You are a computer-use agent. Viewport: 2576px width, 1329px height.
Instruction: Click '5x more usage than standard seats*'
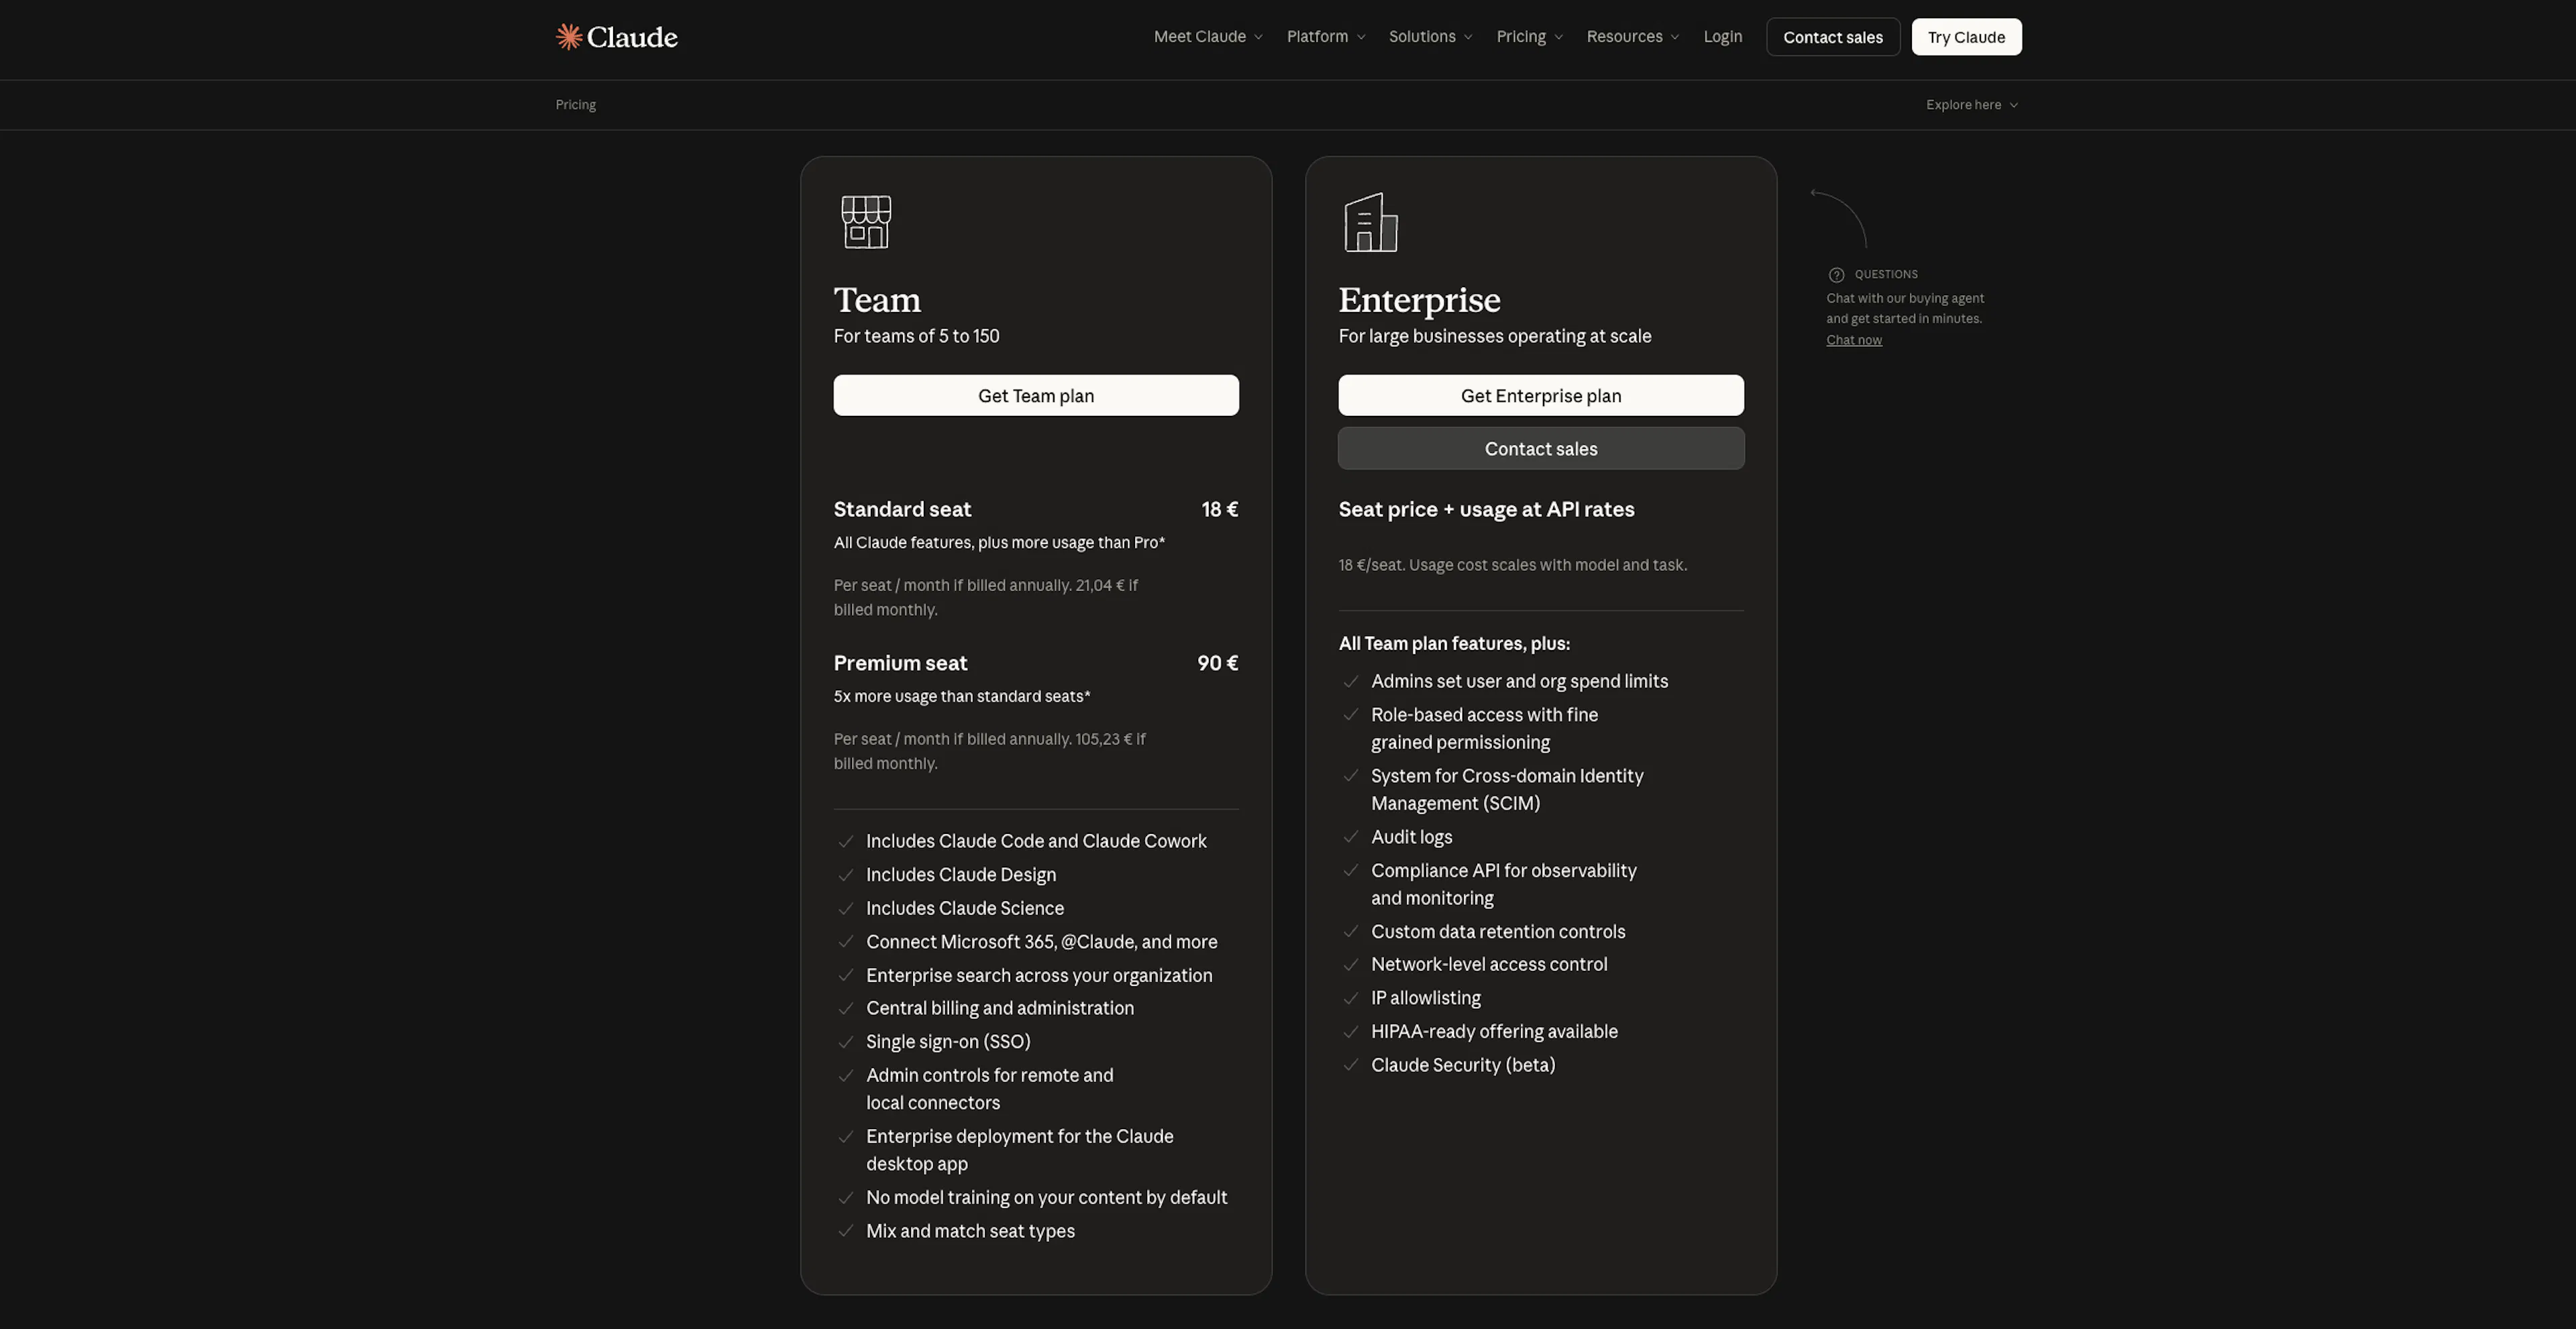pos(962,697)
